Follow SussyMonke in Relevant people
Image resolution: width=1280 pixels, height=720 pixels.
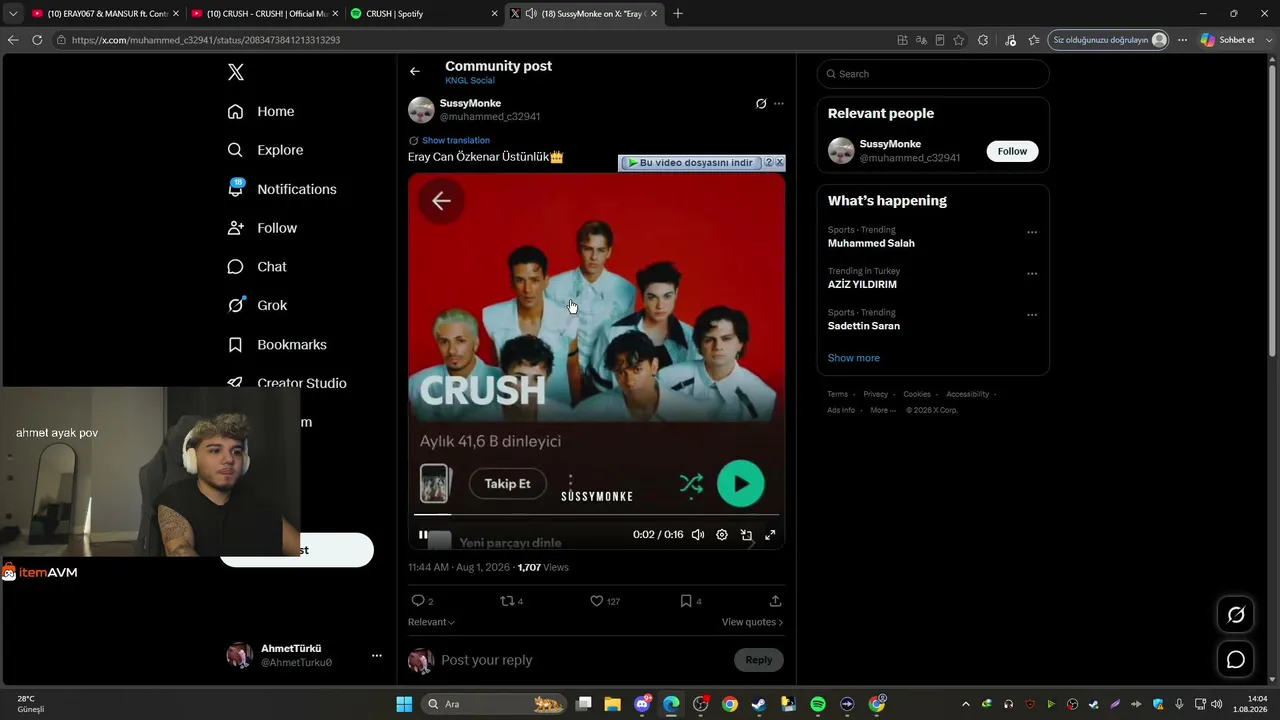1012,151
